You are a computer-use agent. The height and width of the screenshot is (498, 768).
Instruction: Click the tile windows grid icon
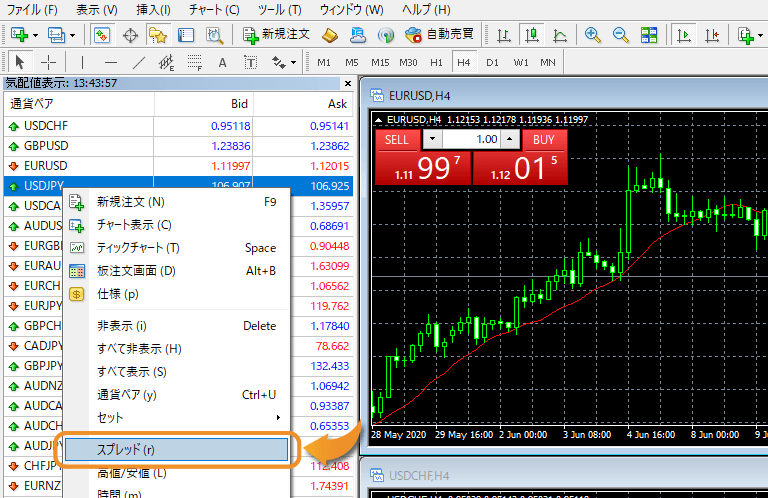click(649, 35)
